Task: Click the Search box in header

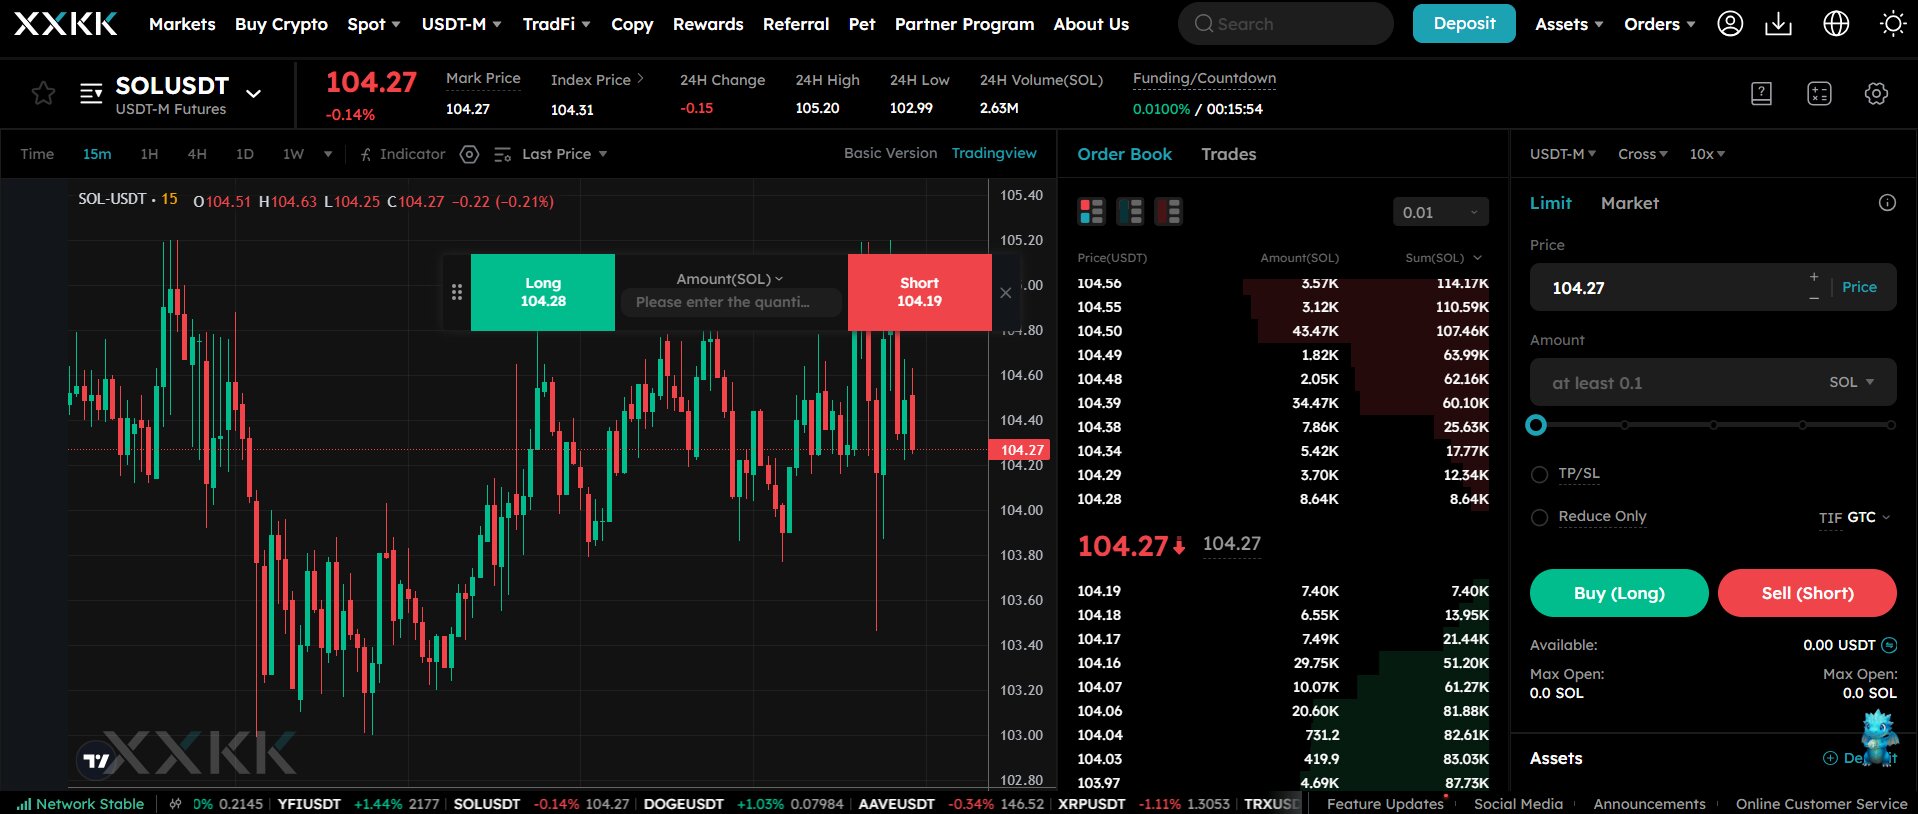Action: [1285, 24]
